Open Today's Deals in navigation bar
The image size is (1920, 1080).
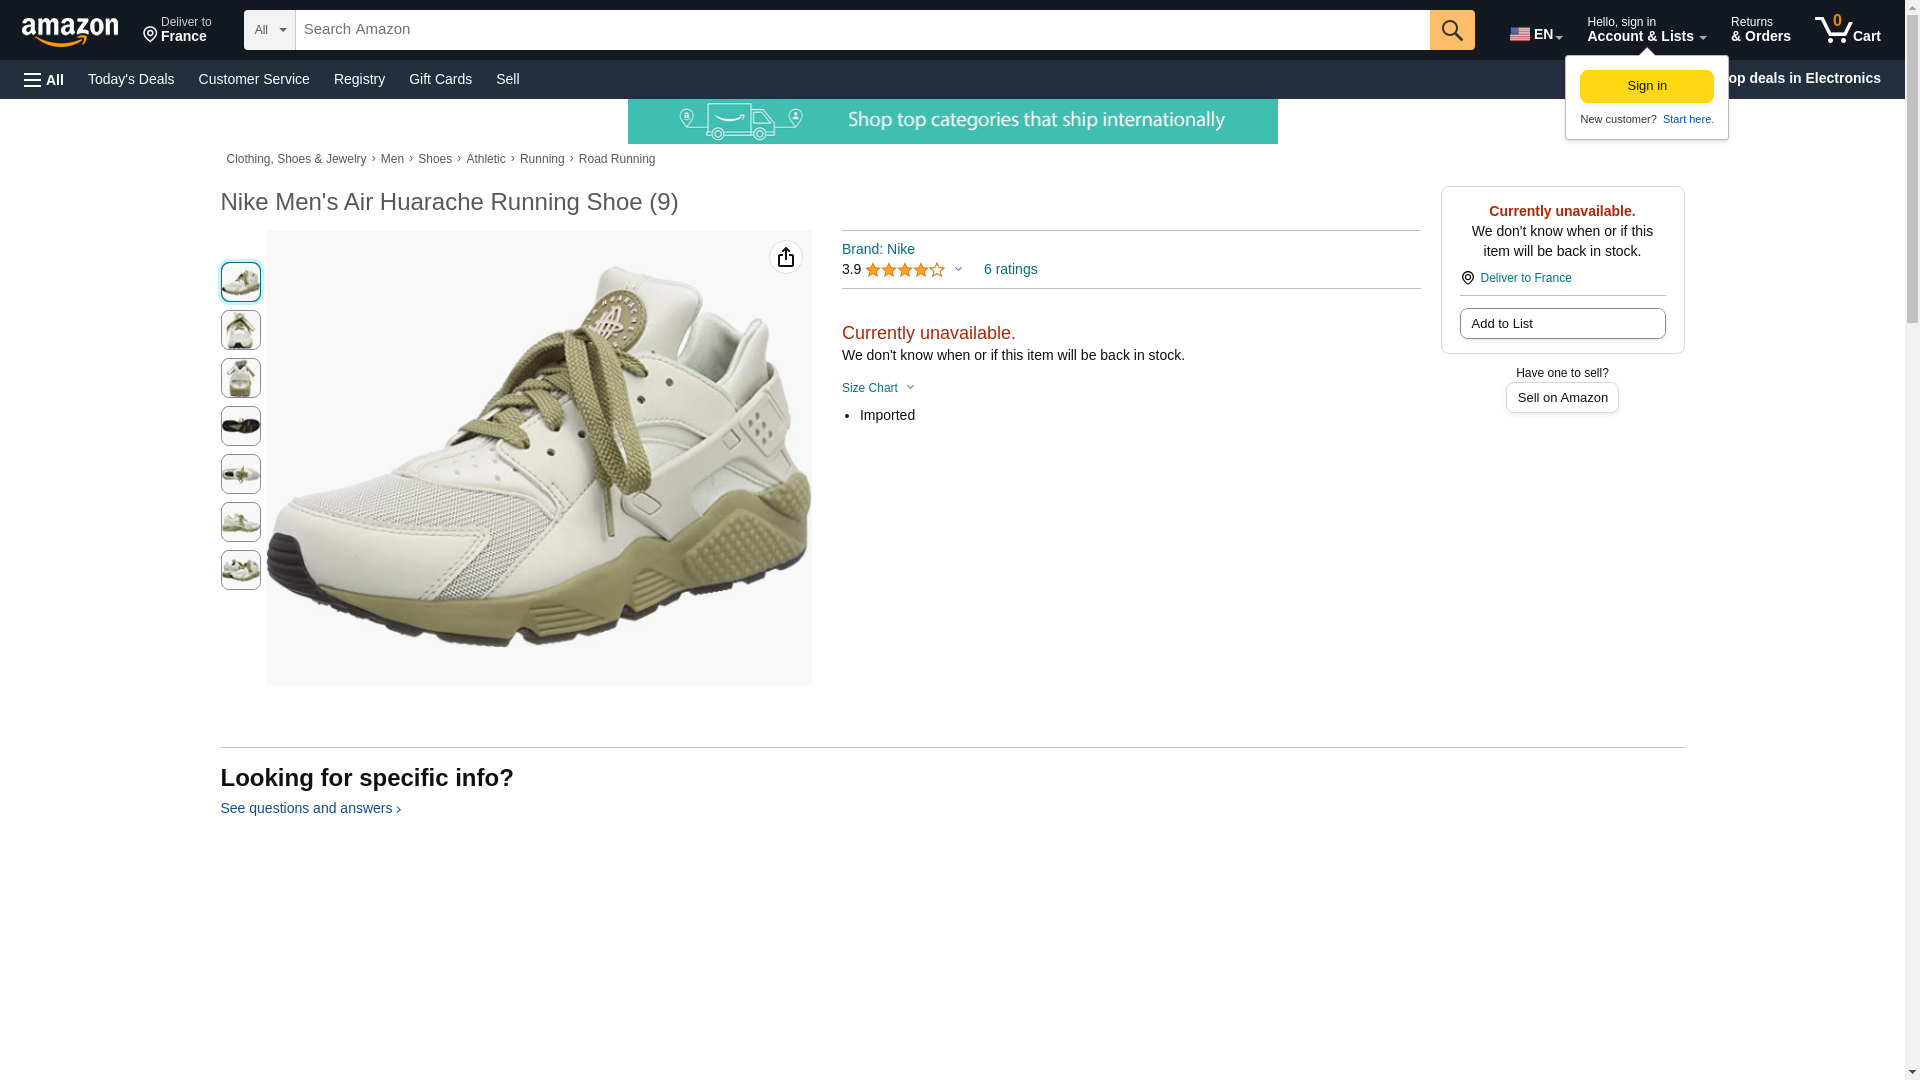[x=131, y=79]
